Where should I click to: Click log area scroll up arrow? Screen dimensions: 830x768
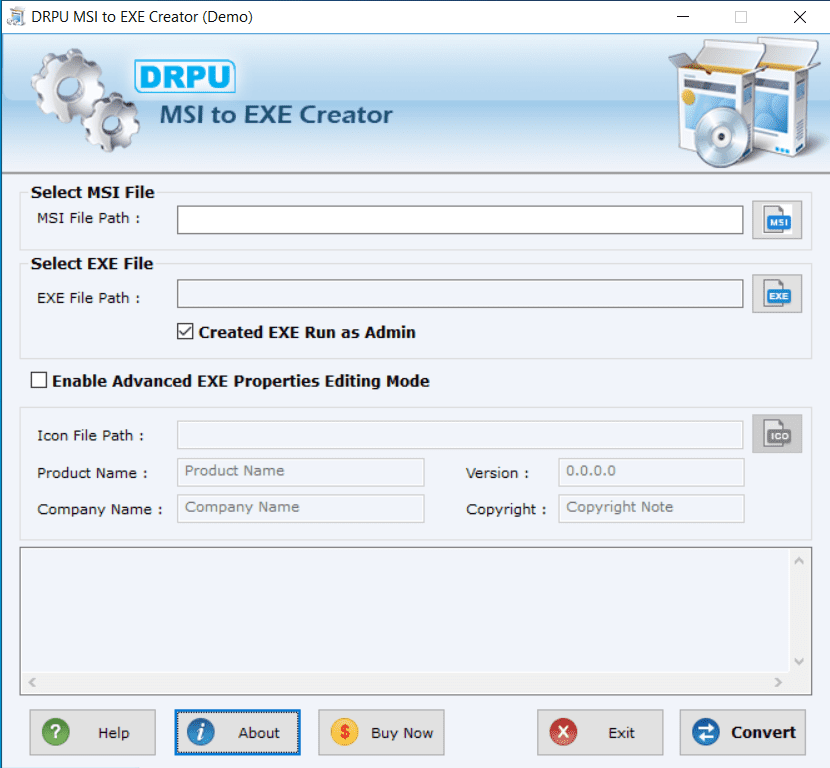click(x=799, y=561)
